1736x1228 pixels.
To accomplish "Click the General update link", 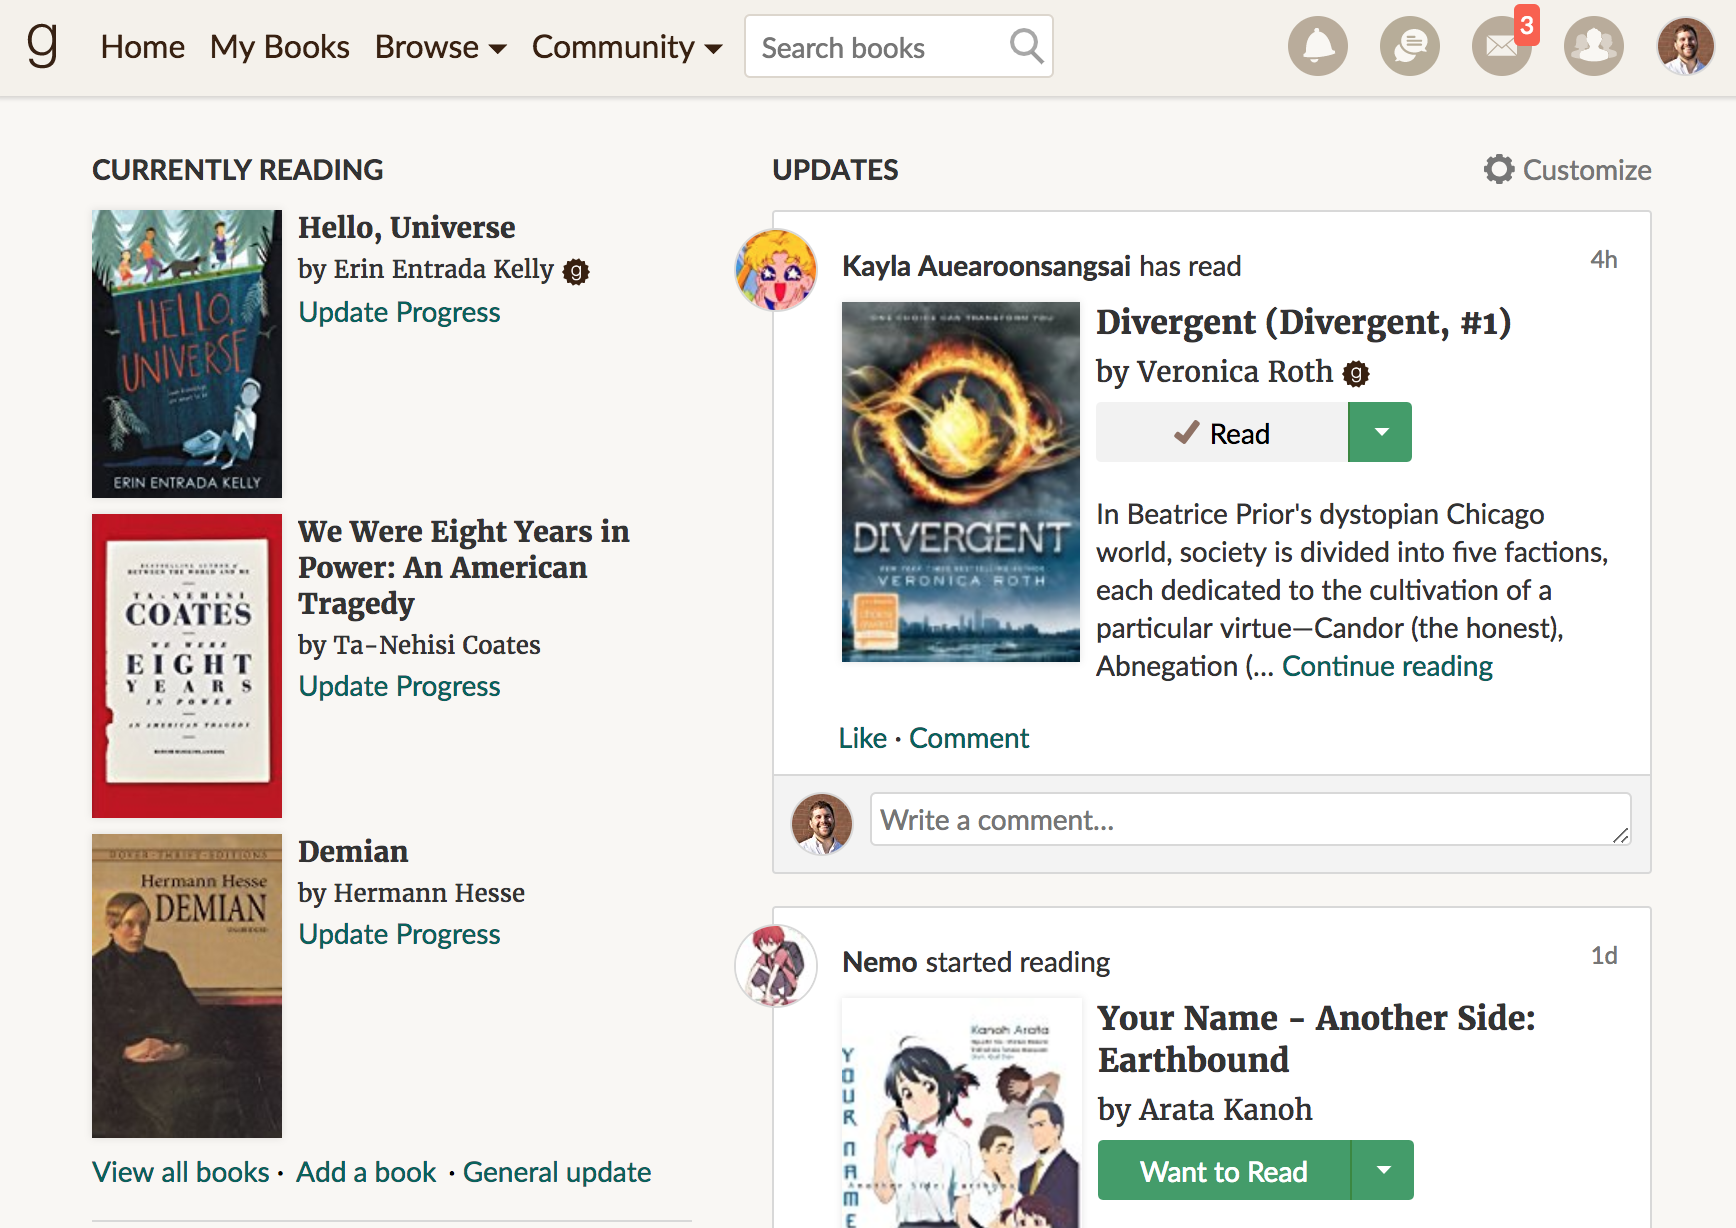I will pyautogui.click(x=557, y=1172).
